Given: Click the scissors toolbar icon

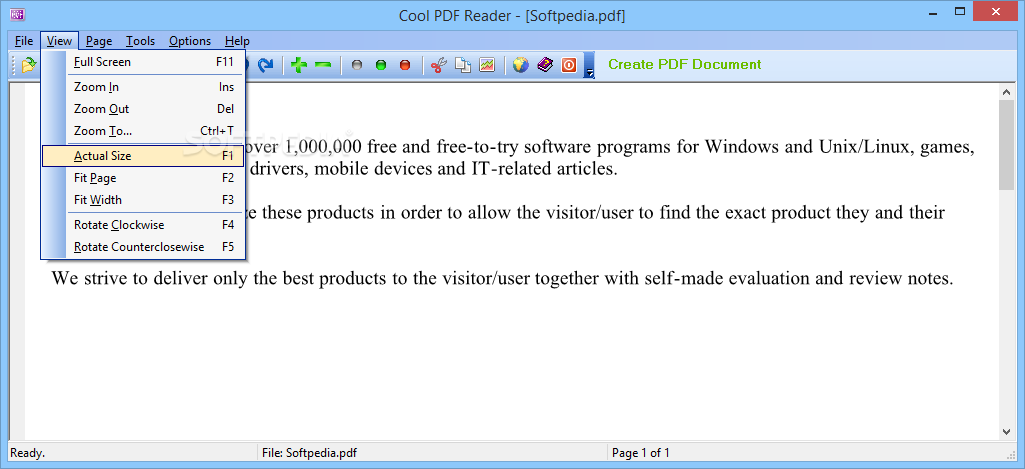Looking at the screenshot, I should pos(439,65).
